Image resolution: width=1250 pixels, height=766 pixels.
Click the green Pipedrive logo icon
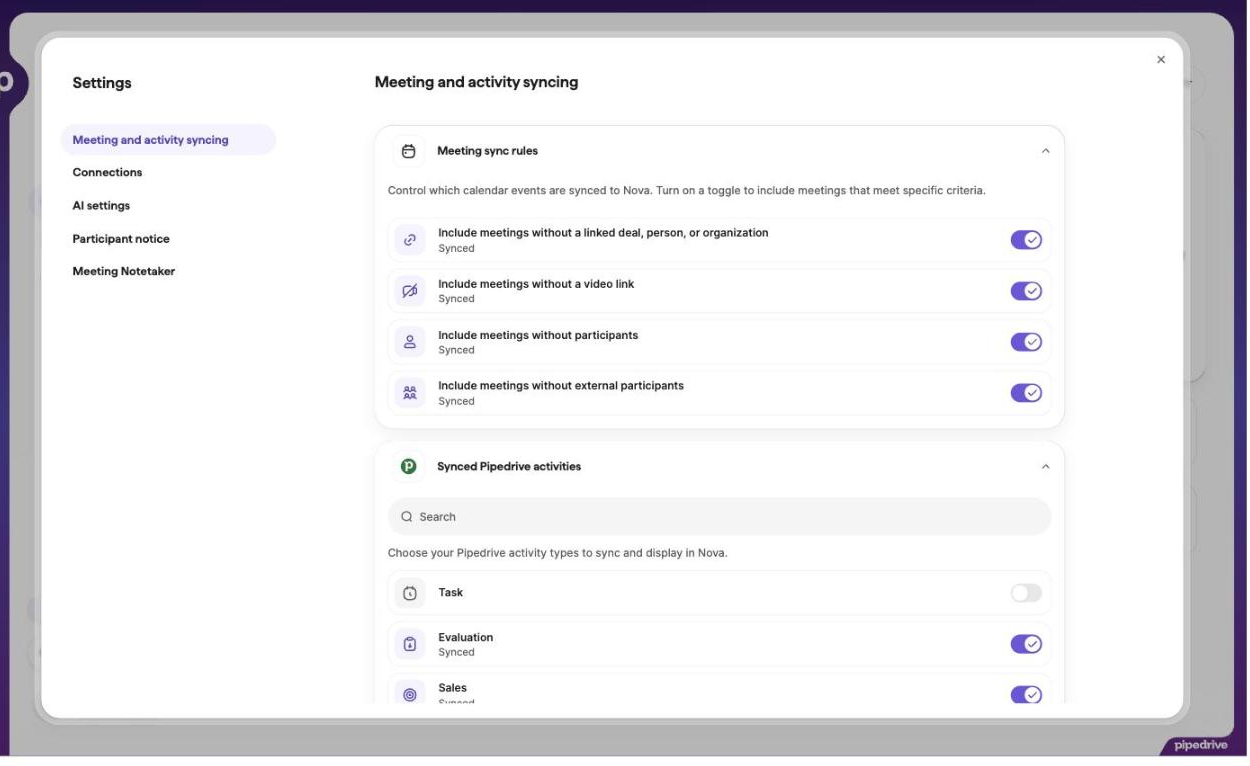click(408, 467)
